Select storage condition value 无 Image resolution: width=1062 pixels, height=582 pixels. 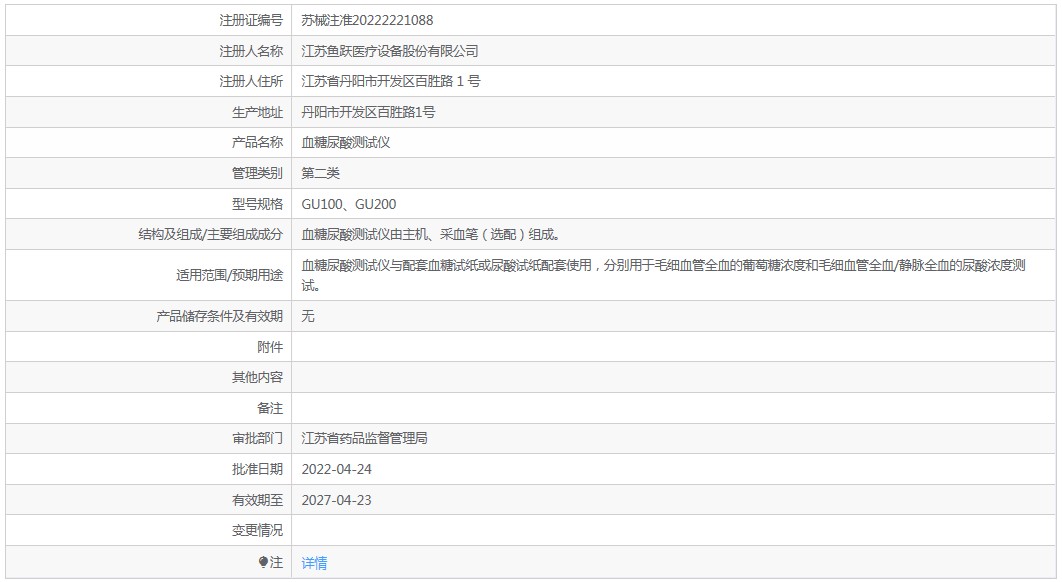point(307,316)
